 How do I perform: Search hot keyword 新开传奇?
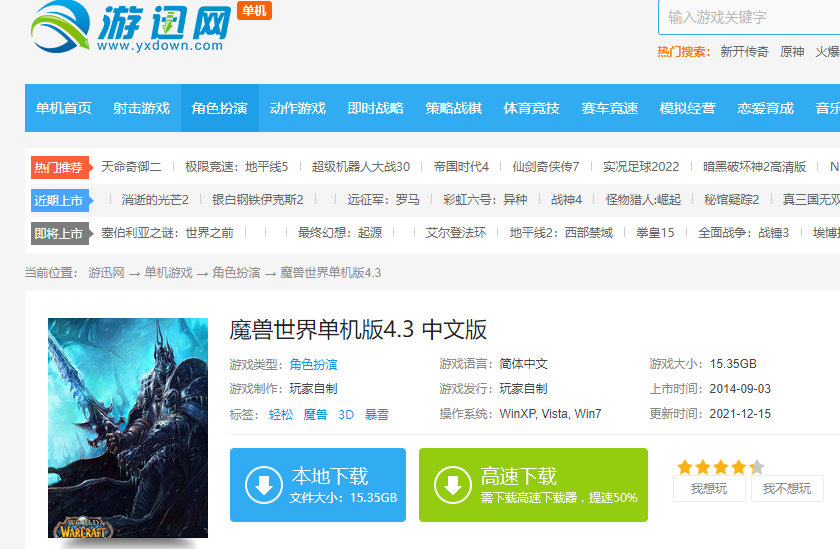[744, 51]
